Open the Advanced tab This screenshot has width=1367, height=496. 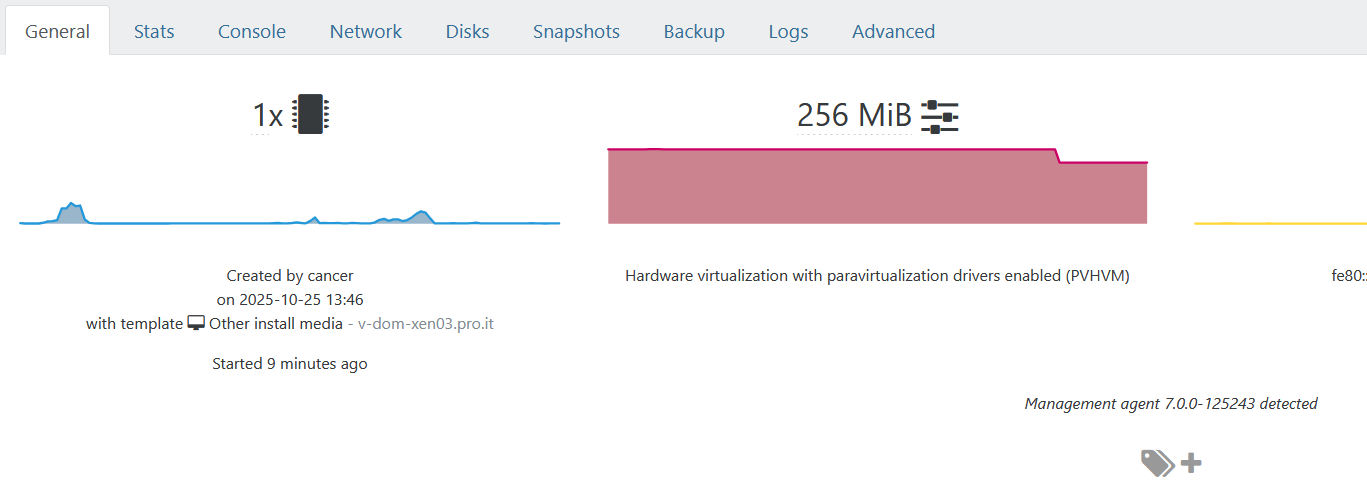(893, 32)
